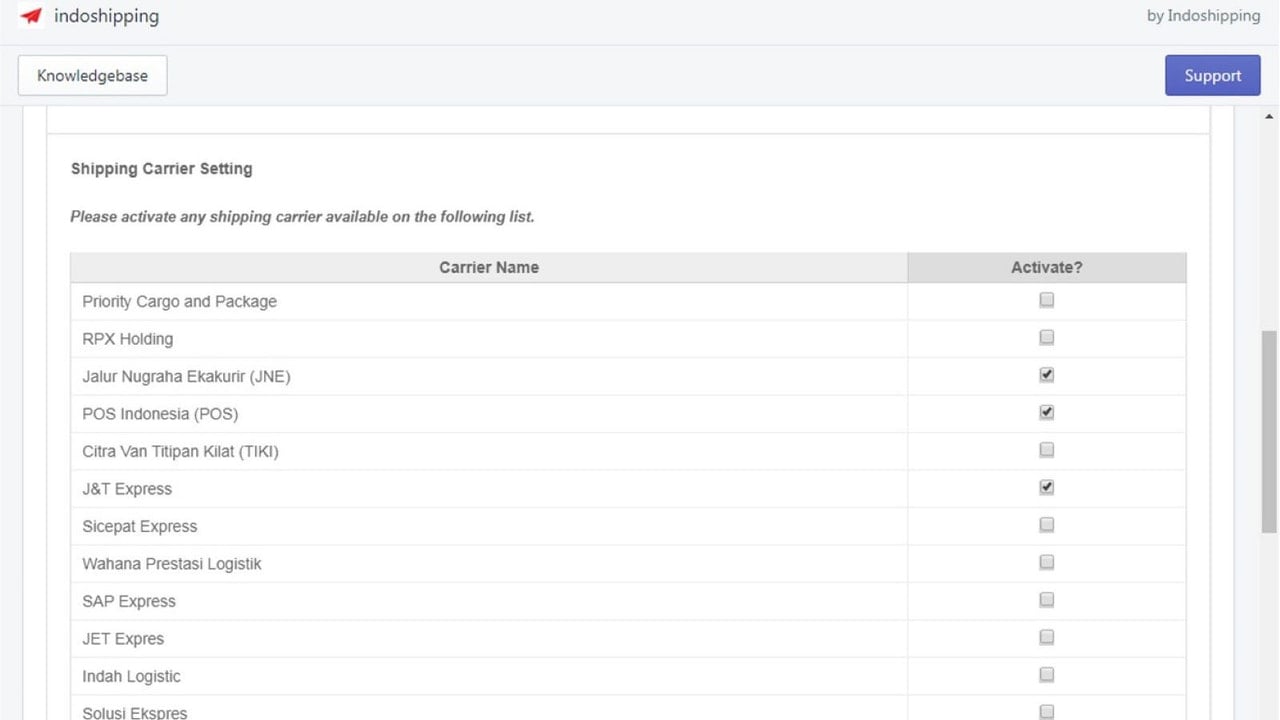Viewport: 1280px width, 720px height.
Task: Tick the Wahana Prestasi Logistik checkbox
Action: (1046, 562)
